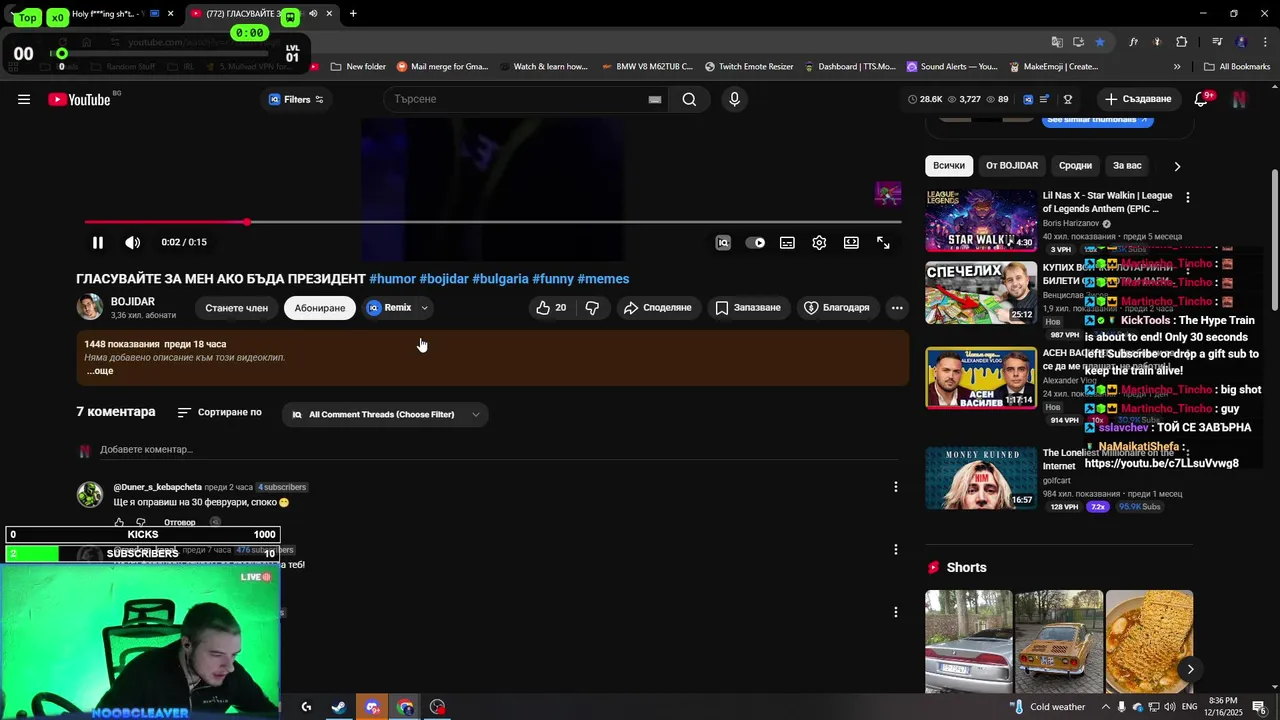
Task: Select the От BOJIDAR chip
Action: [x=1012, y=166]
